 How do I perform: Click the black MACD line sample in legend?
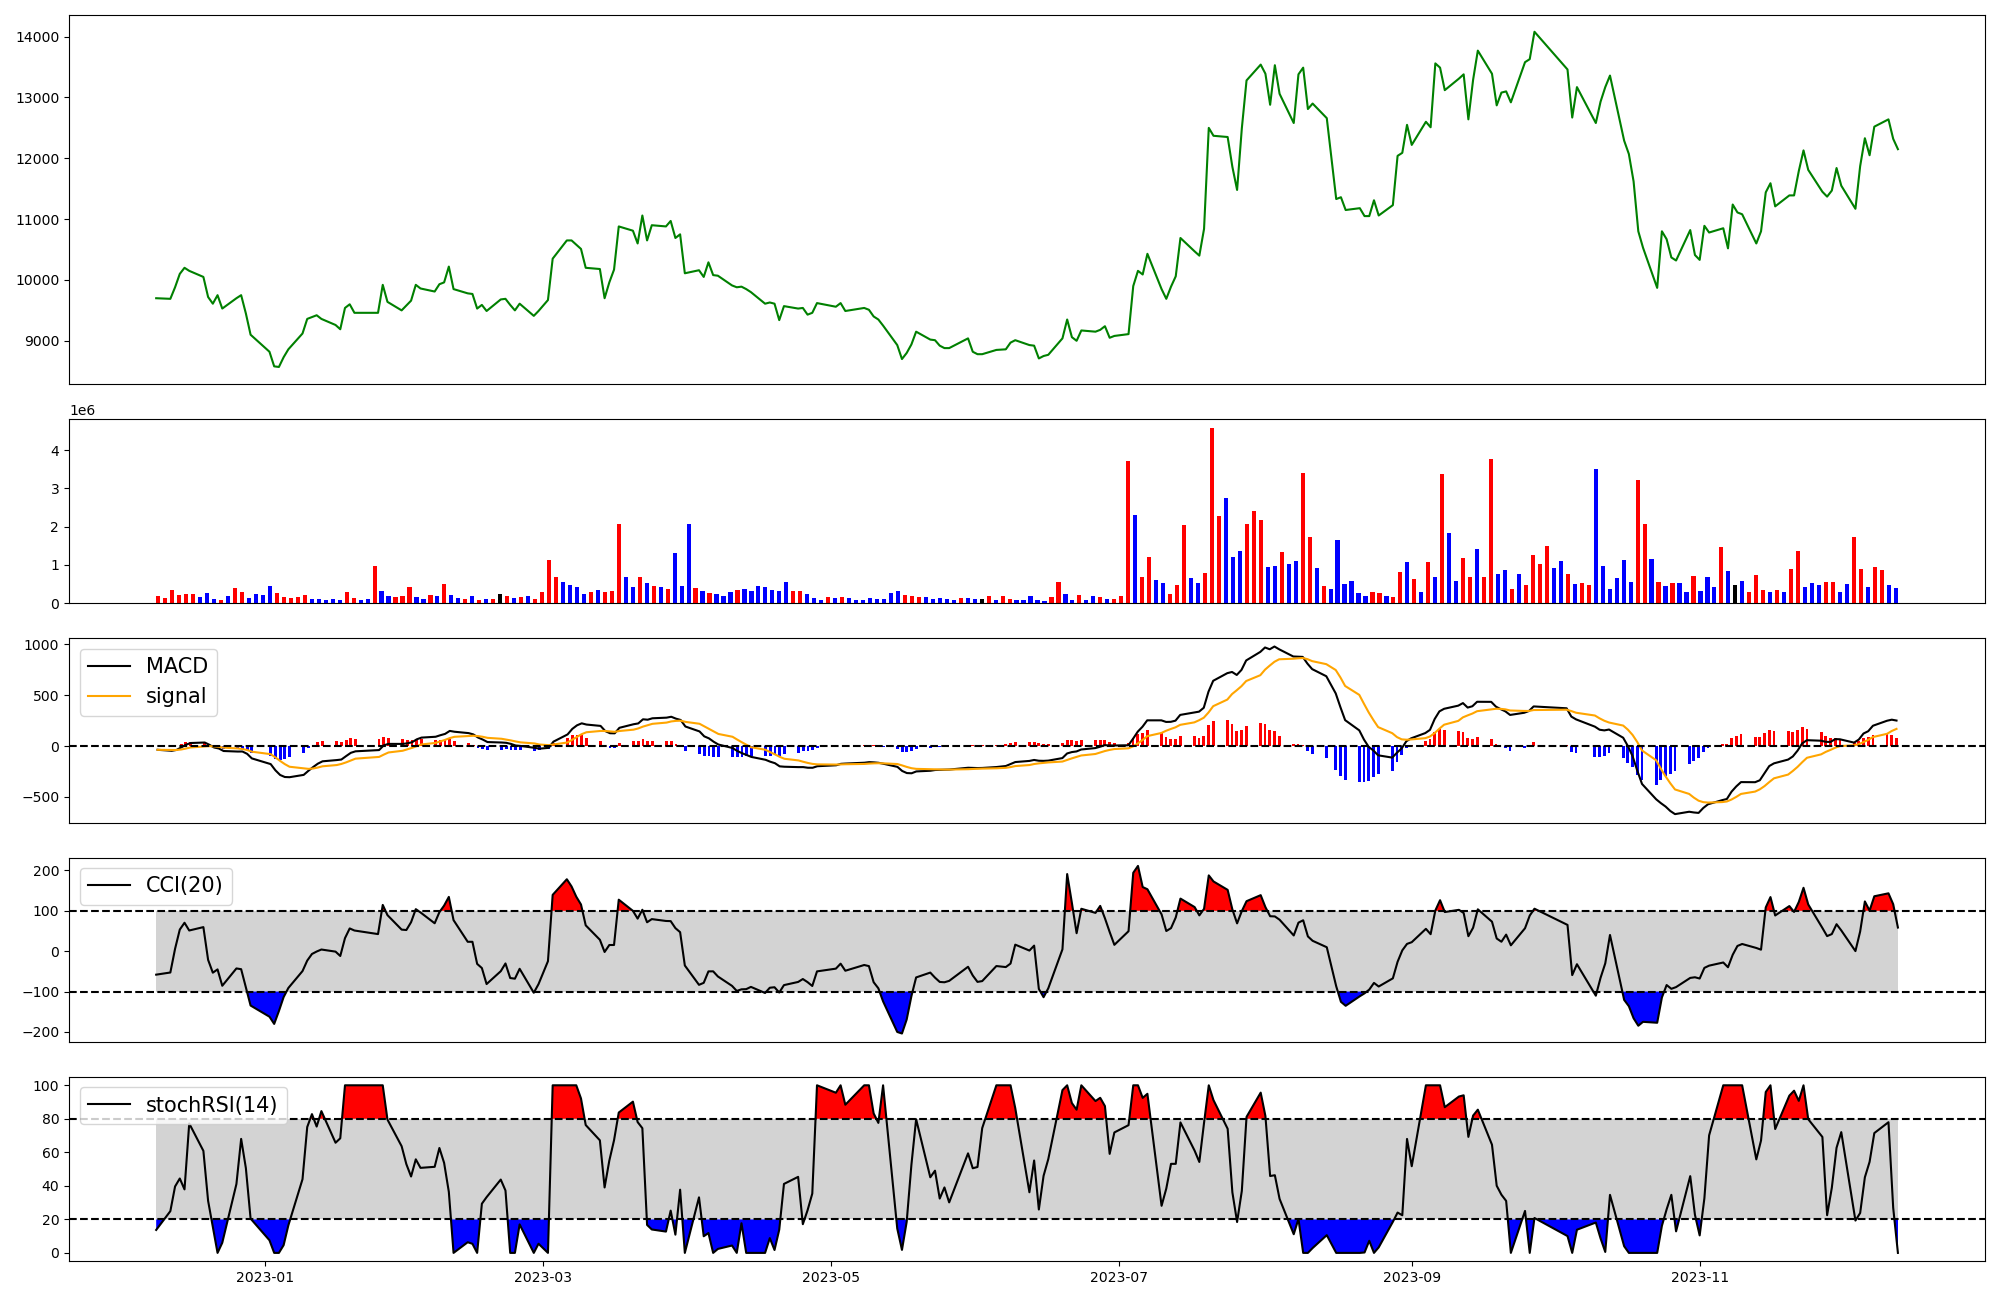(x=109, y=666)
